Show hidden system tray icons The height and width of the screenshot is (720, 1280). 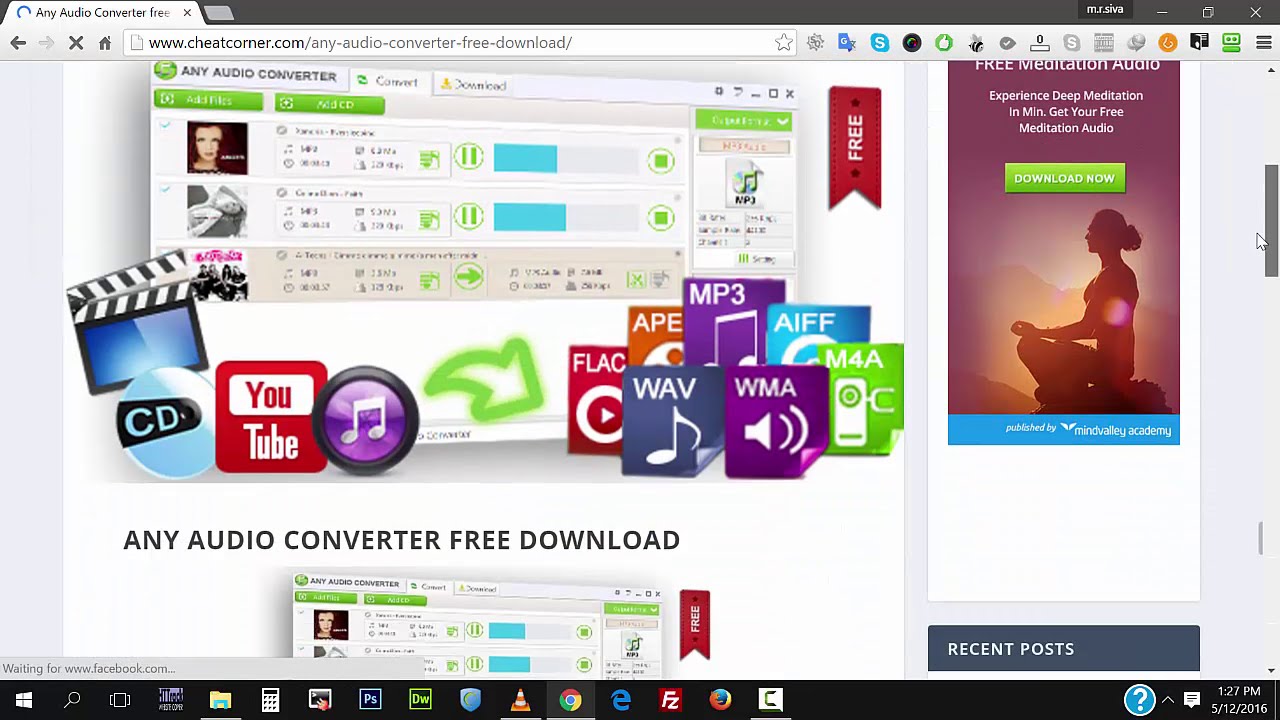1168,700
